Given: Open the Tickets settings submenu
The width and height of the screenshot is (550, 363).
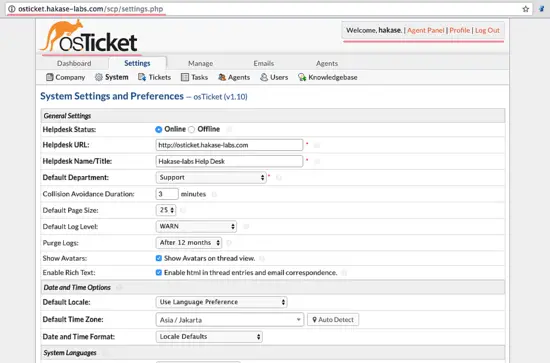Looking at the screenshot, I should pos(154,77).
